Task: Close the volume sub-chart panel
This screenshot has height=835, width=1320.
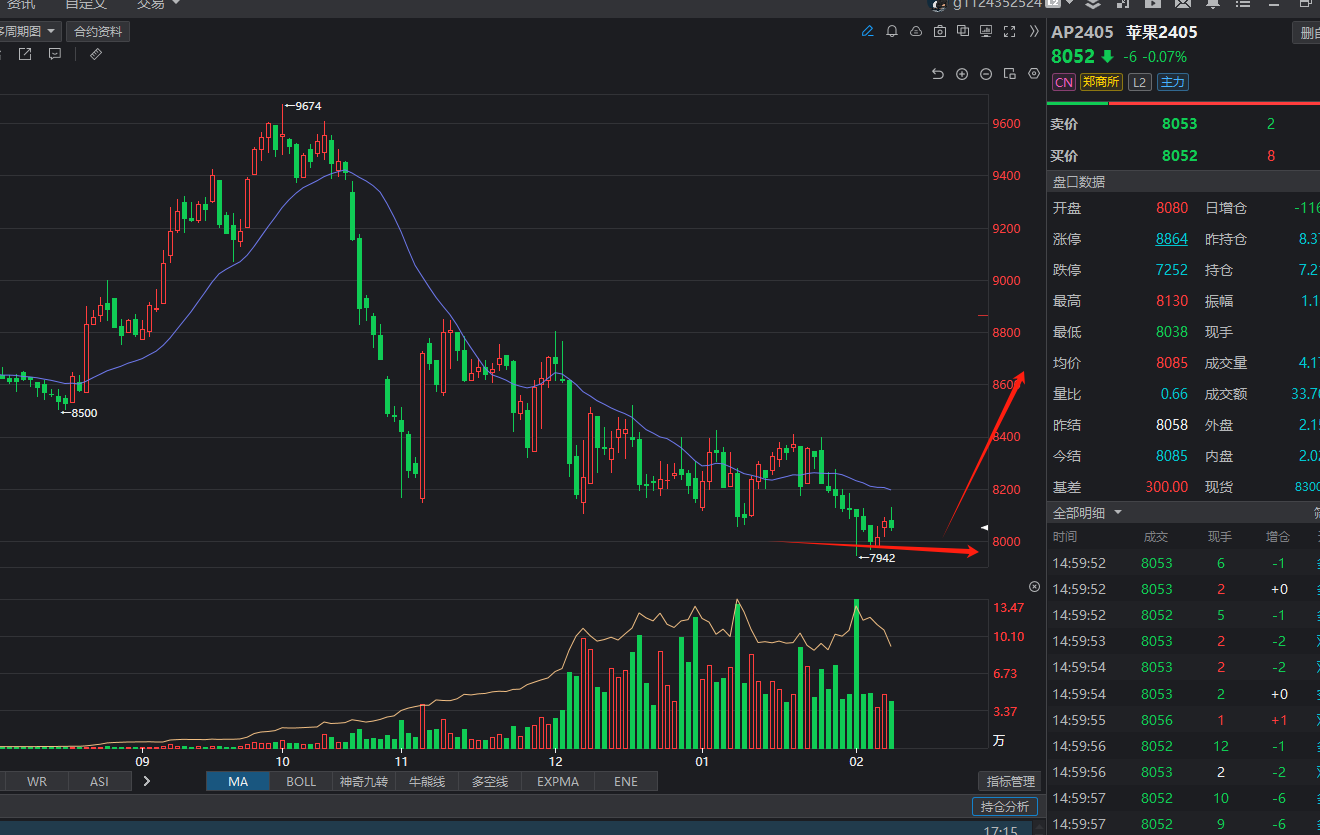Action: tap(1035, 586)
